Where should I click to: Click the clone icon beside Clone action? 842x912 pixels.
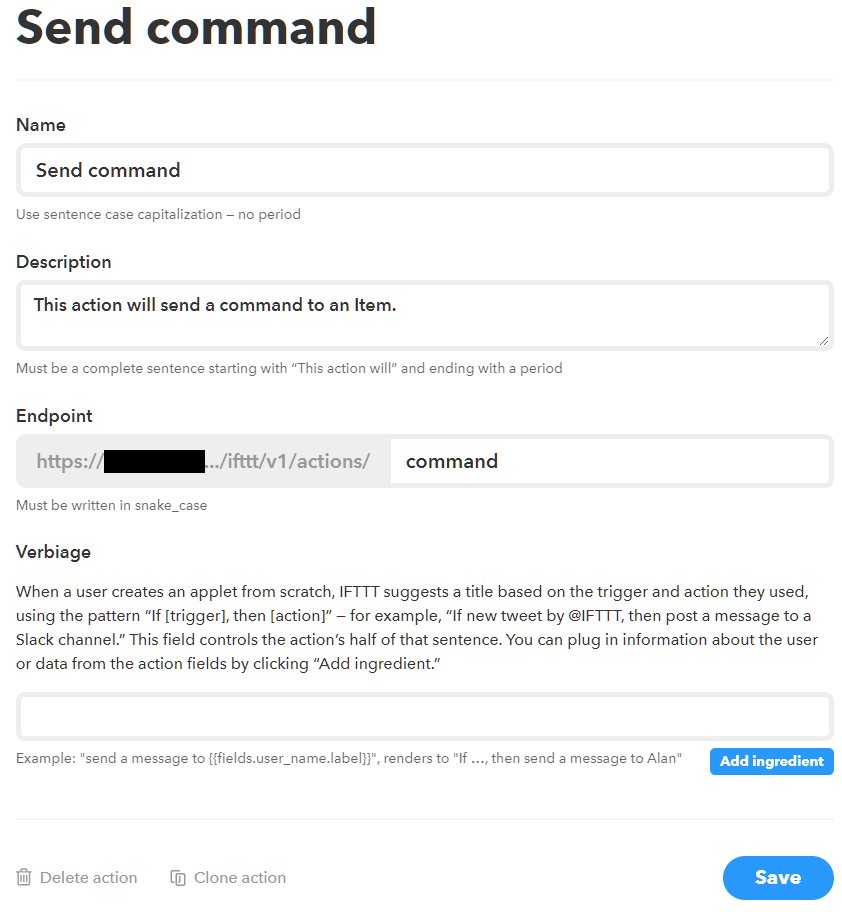[178, 877]
